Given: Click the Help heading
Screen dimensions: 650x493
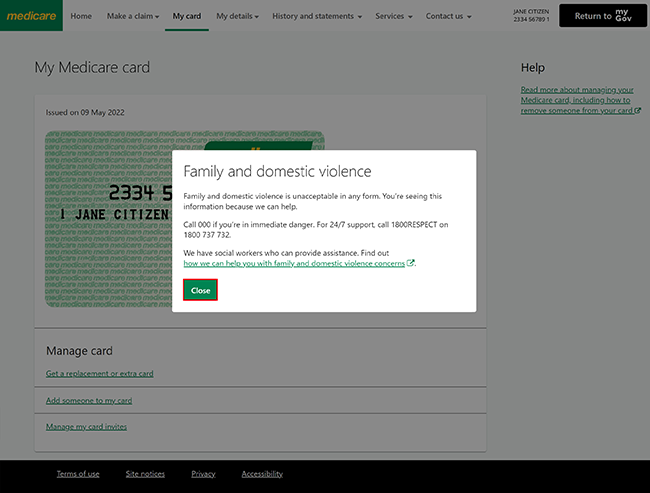Looking at the screenshot, I should [533, 68].
